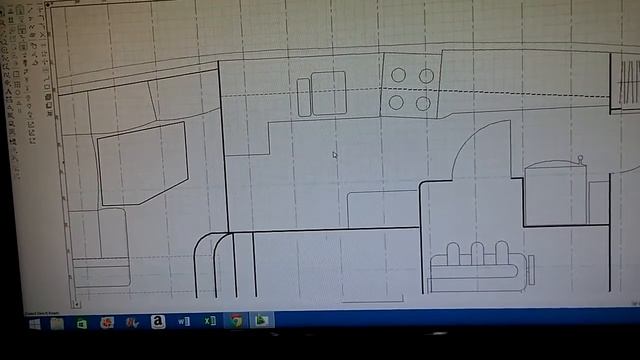This screenshot has height=360, width=640.
Task: Open Microsoft Excel from the taskbar
Action: pyautogui.click(x=210, y=321)
